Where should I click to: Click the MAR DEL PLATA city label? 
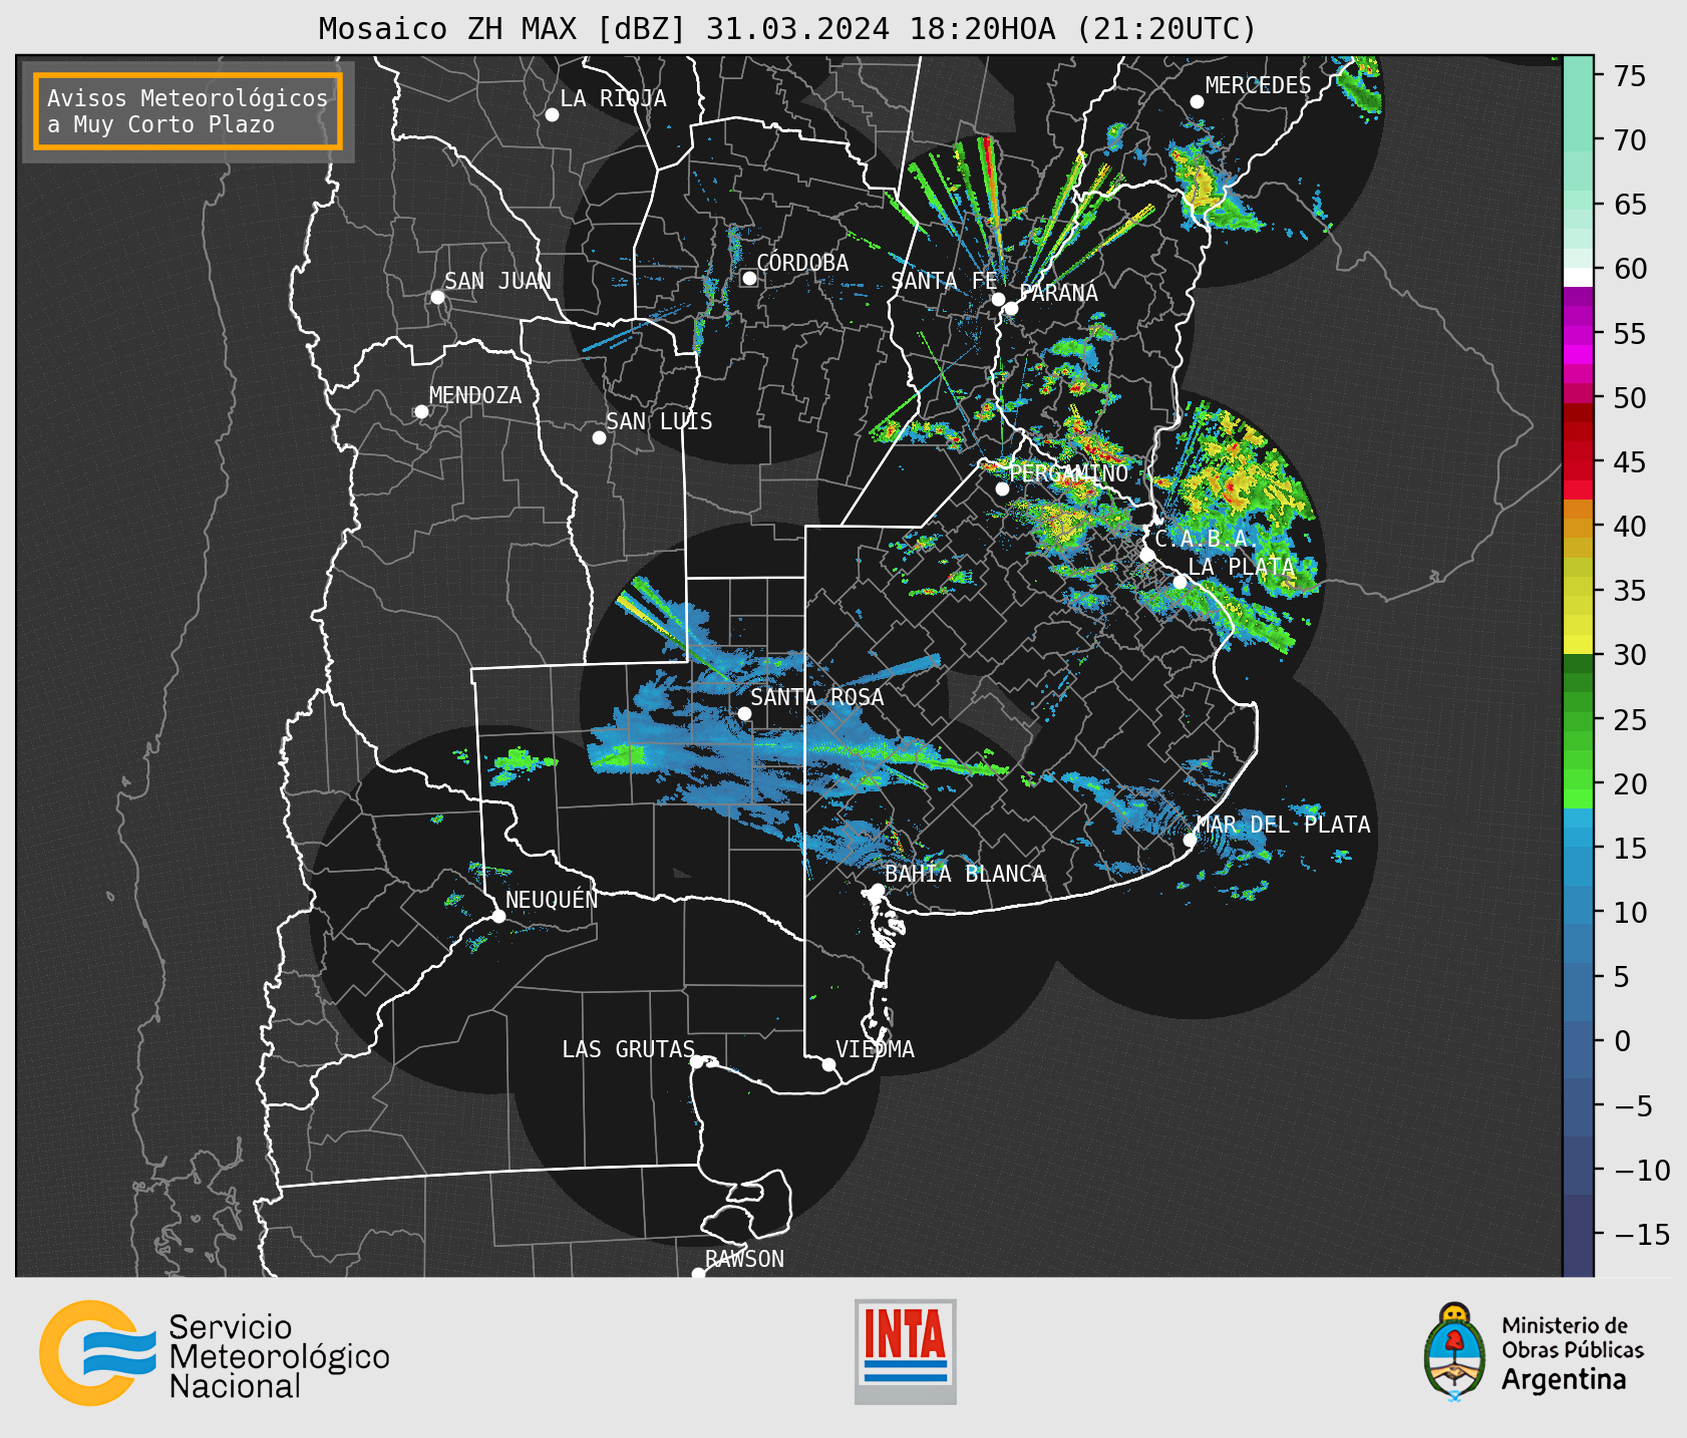coord(1283,825)
